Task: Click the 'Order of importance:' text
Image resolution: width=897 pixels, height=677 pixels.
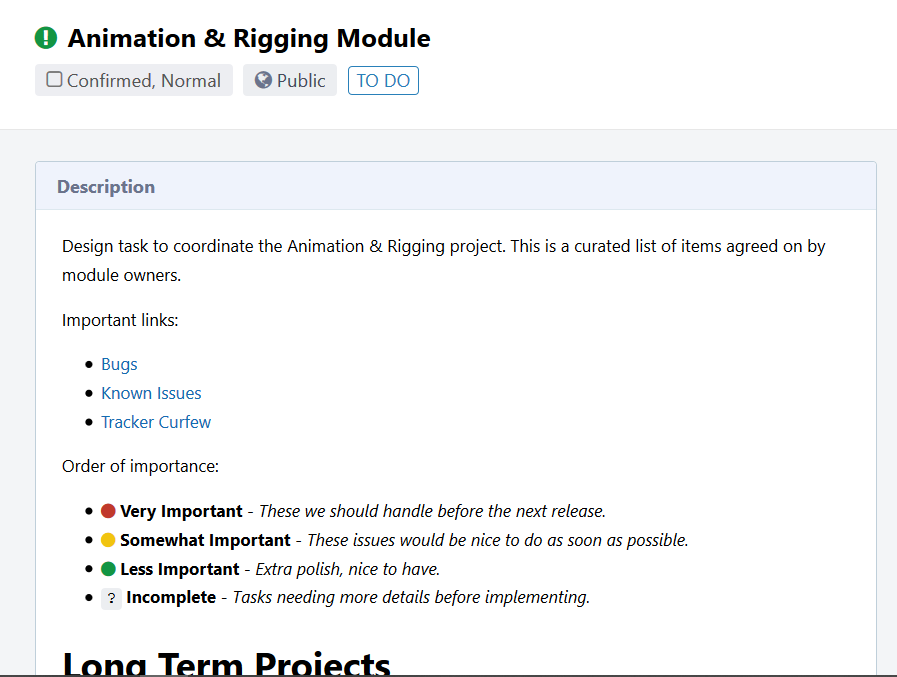Action: [140, 466]
